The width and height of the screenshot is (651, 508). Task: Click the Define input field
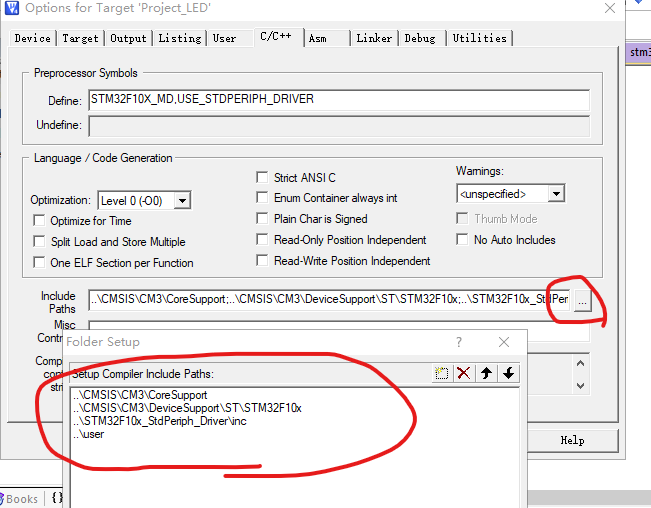pyautogui.click(x=339, y=100)
